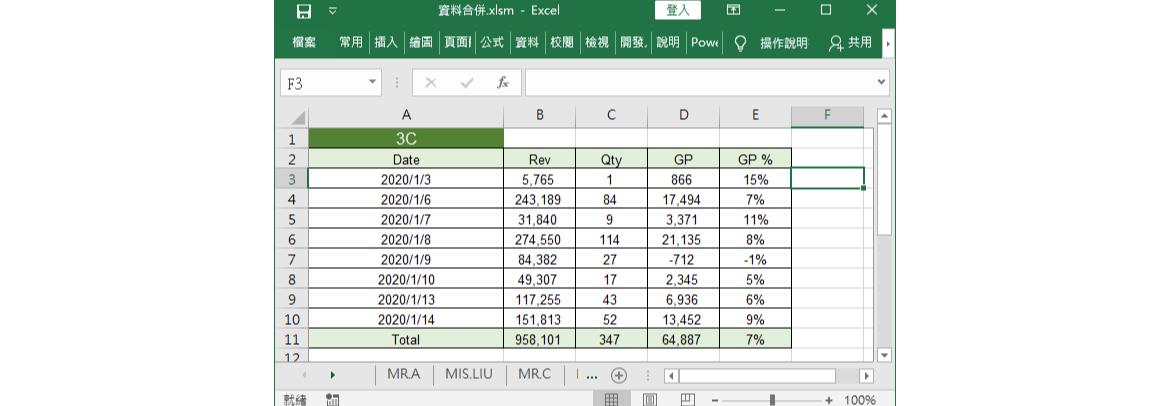Switch to the MIS.LIU sheet tab

point(469,375)
